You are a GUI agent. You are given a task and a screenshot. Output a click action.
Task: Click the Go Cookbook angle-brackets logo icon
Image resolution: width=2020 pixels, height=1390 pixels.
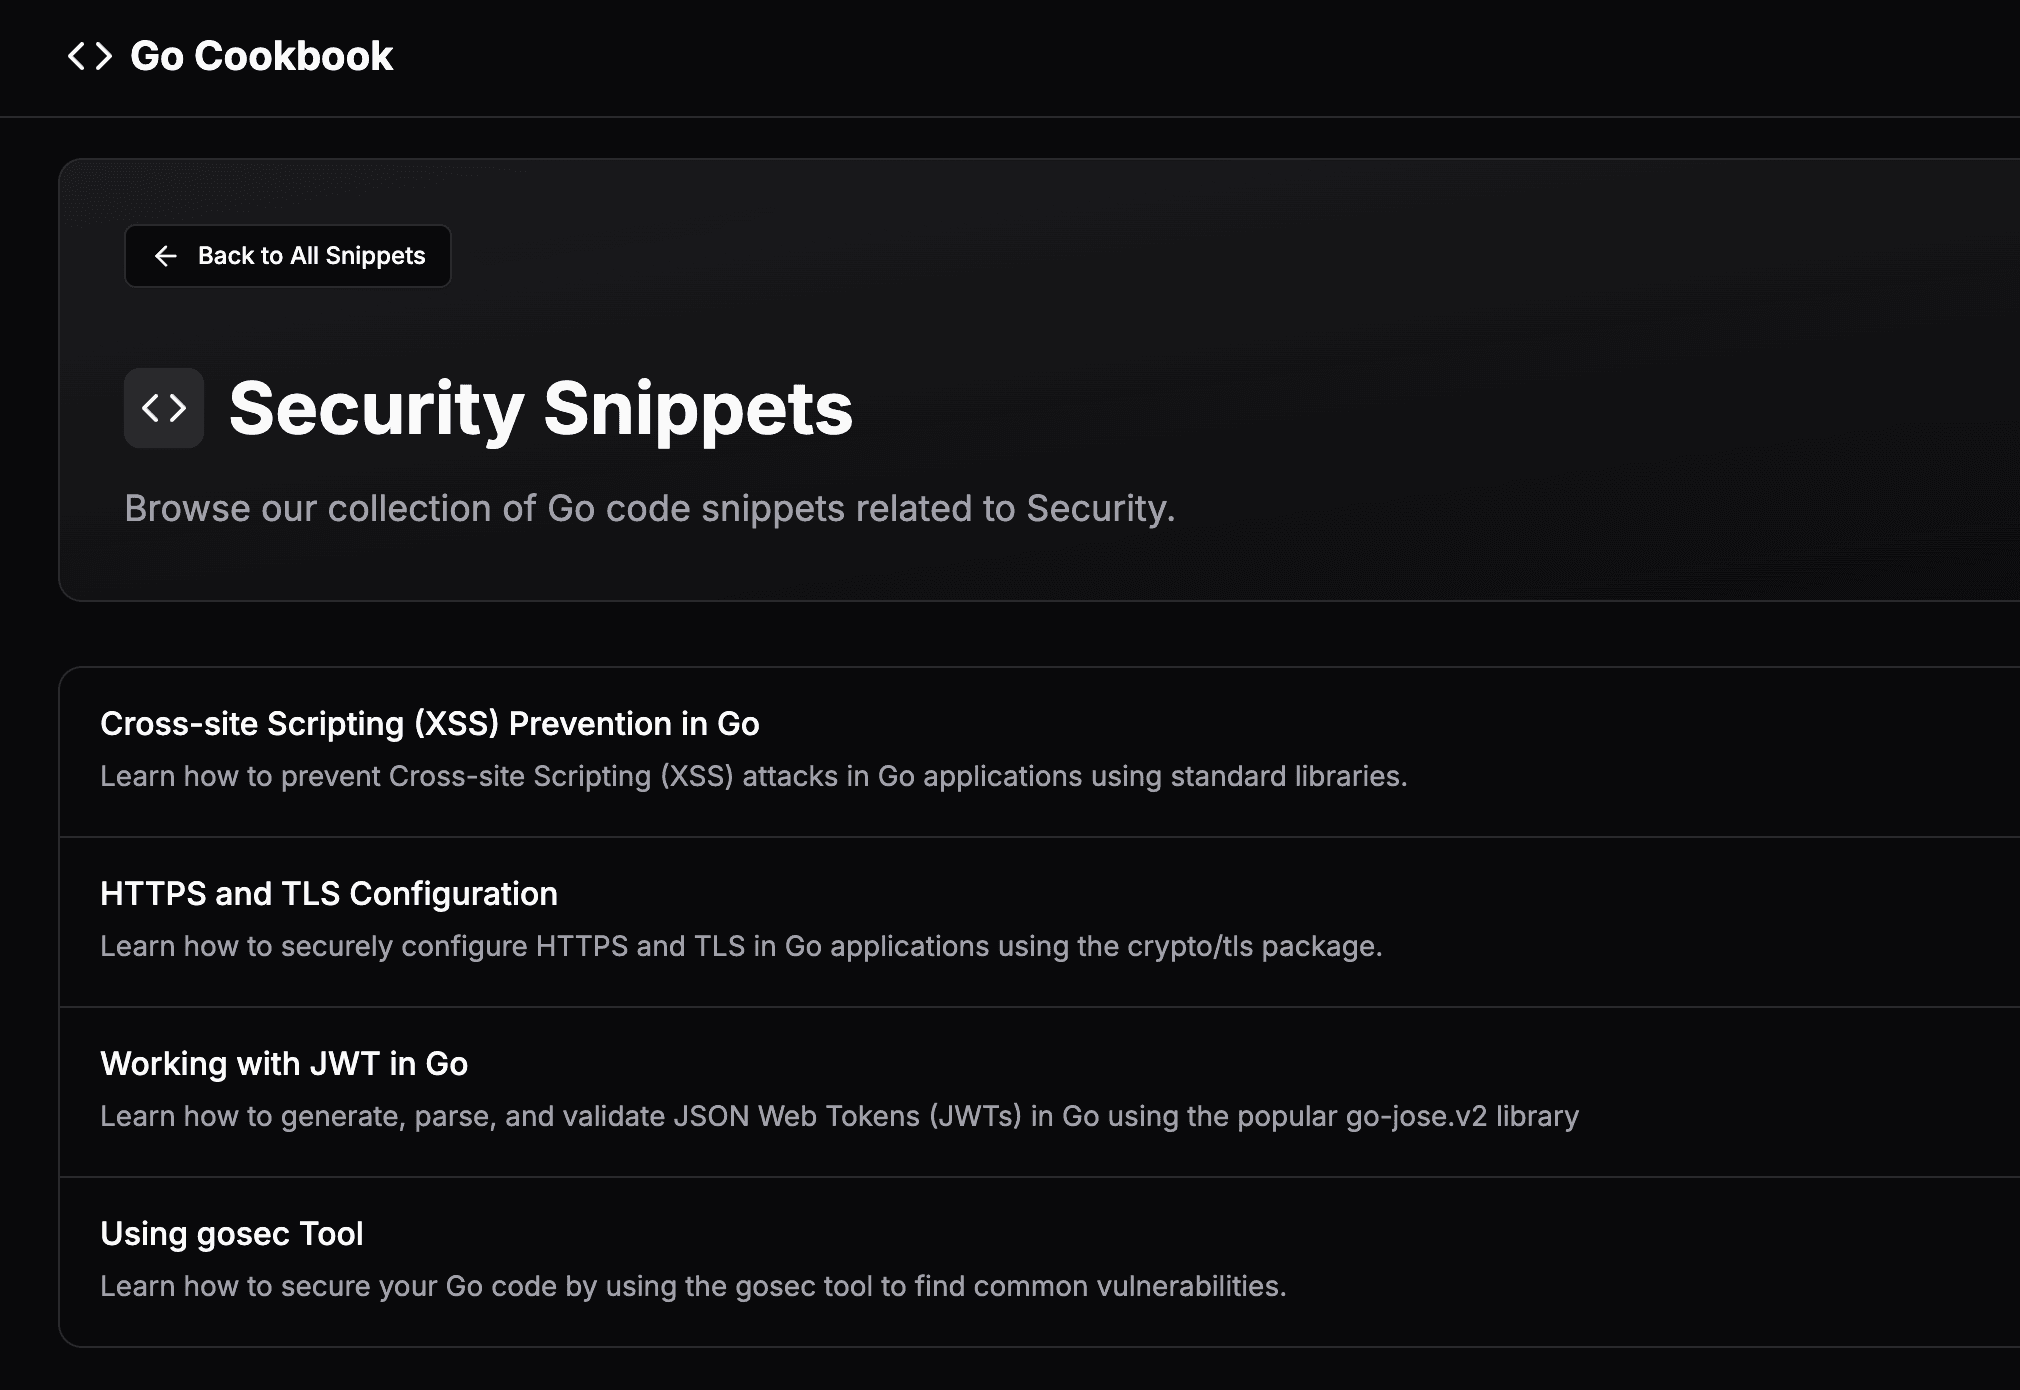click(x=90, y=56)
